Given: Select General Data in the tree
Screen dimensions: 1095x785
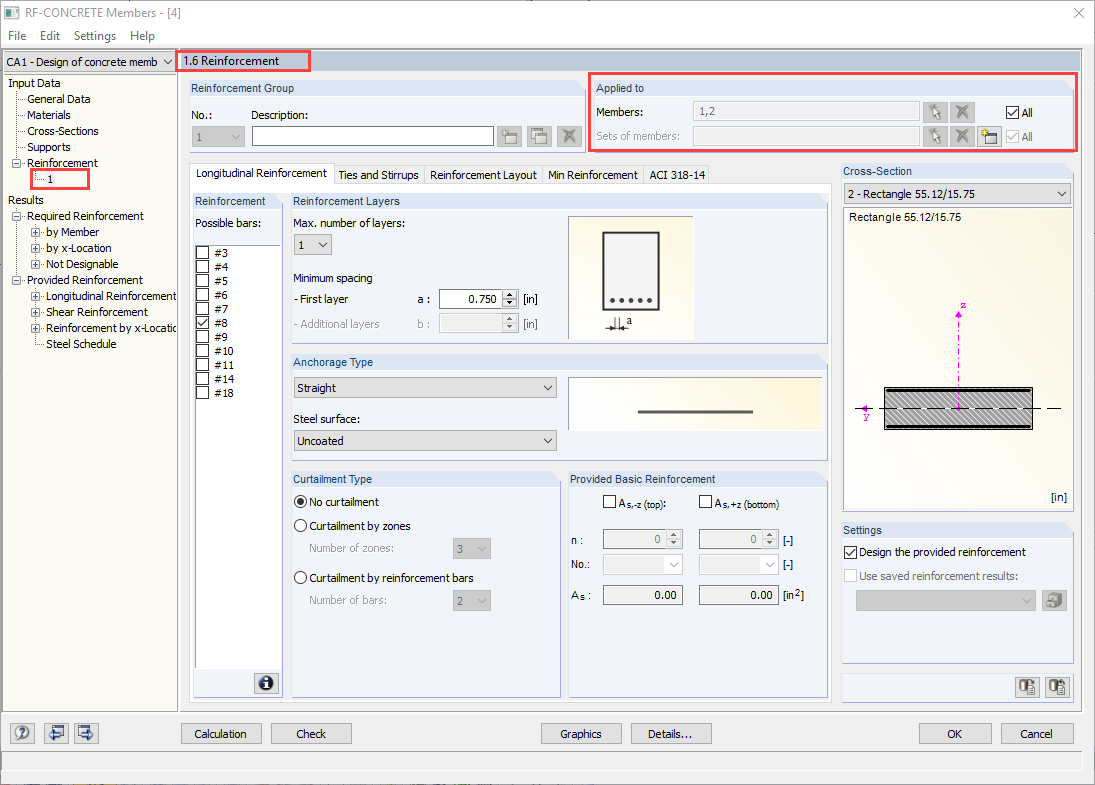Looking at the screenshot, I should click(59, 99).
